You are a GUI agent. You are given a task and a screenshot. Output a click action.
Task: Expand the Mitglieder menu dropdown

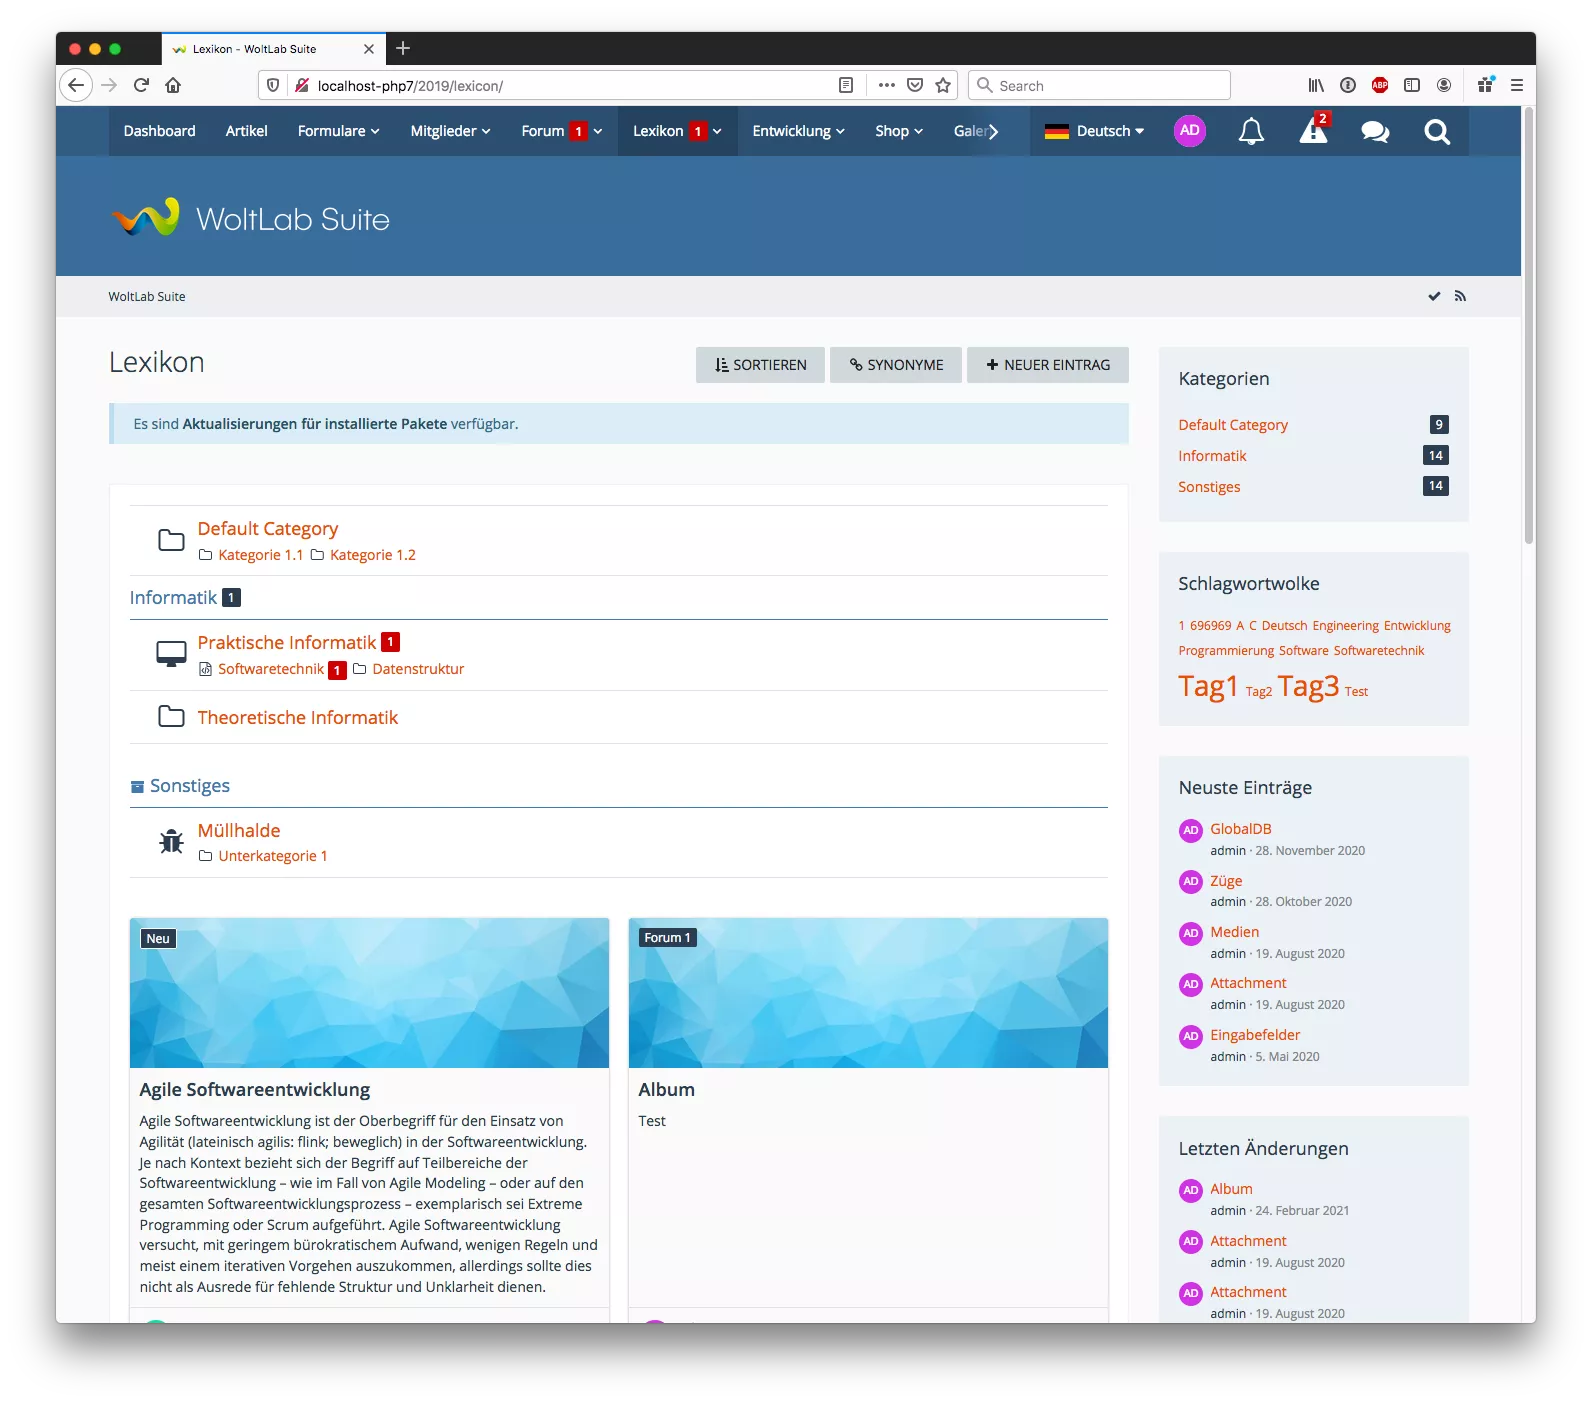450,131
